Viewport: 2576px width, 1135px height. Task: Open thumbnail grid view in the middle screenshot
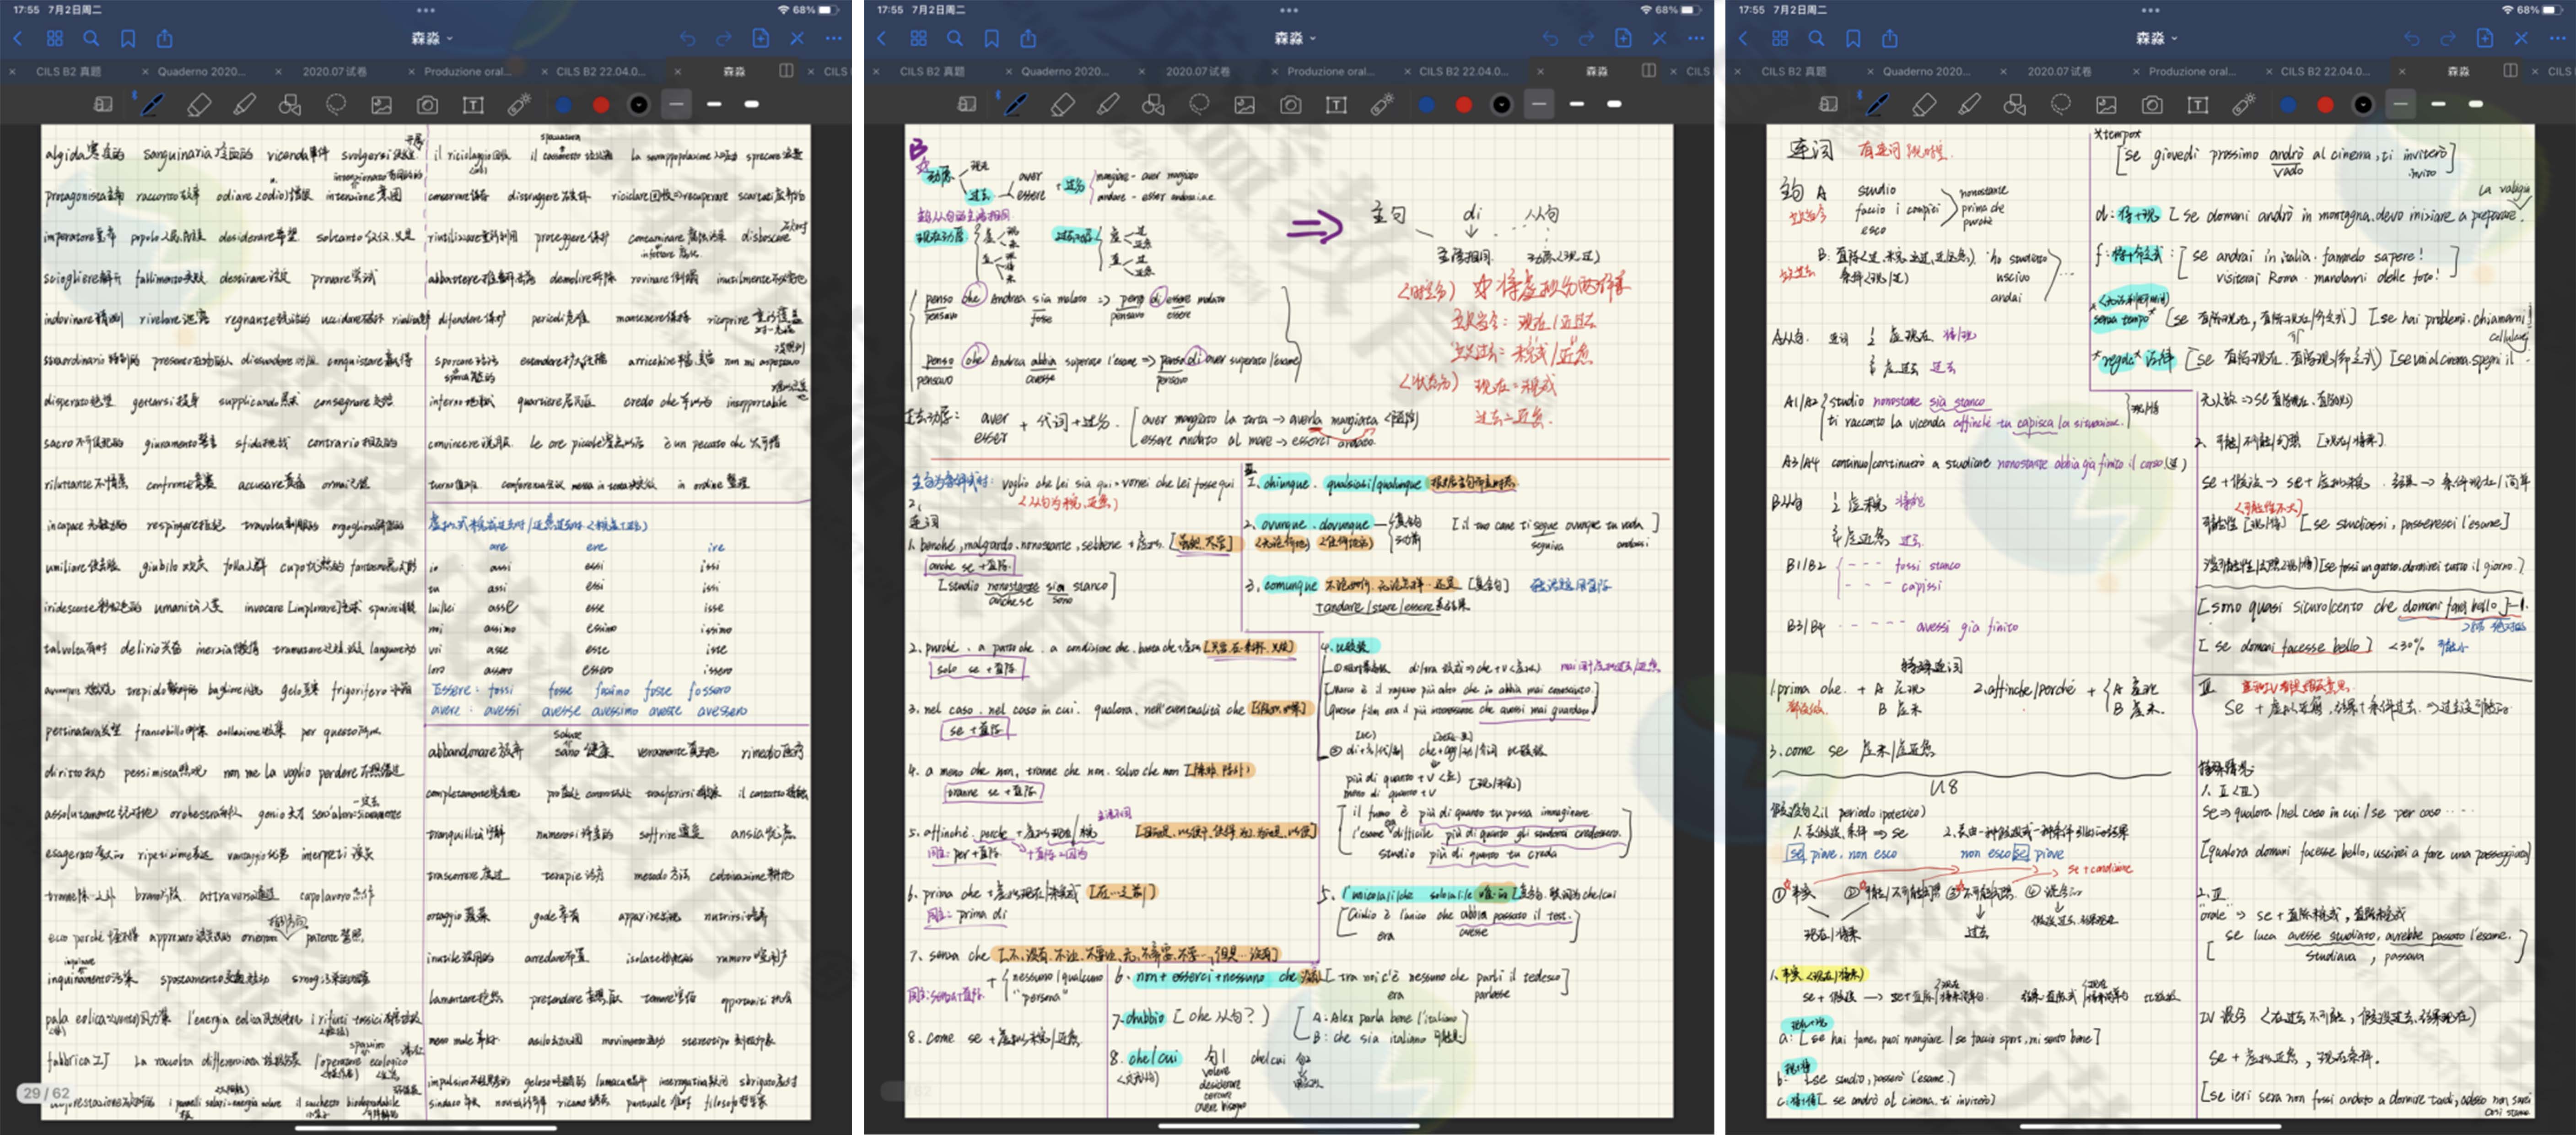919,39
